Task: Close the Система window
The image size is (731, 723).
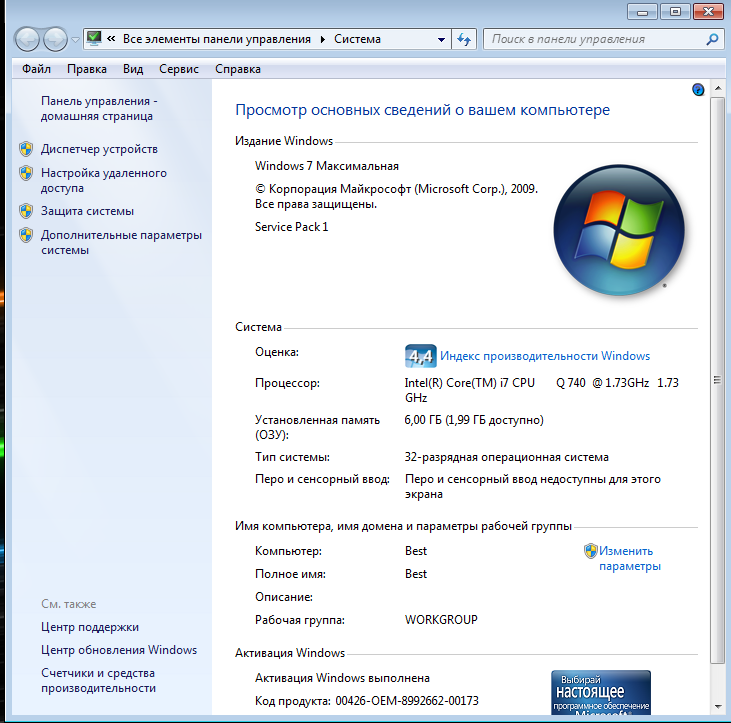Action: pos(708,12)
